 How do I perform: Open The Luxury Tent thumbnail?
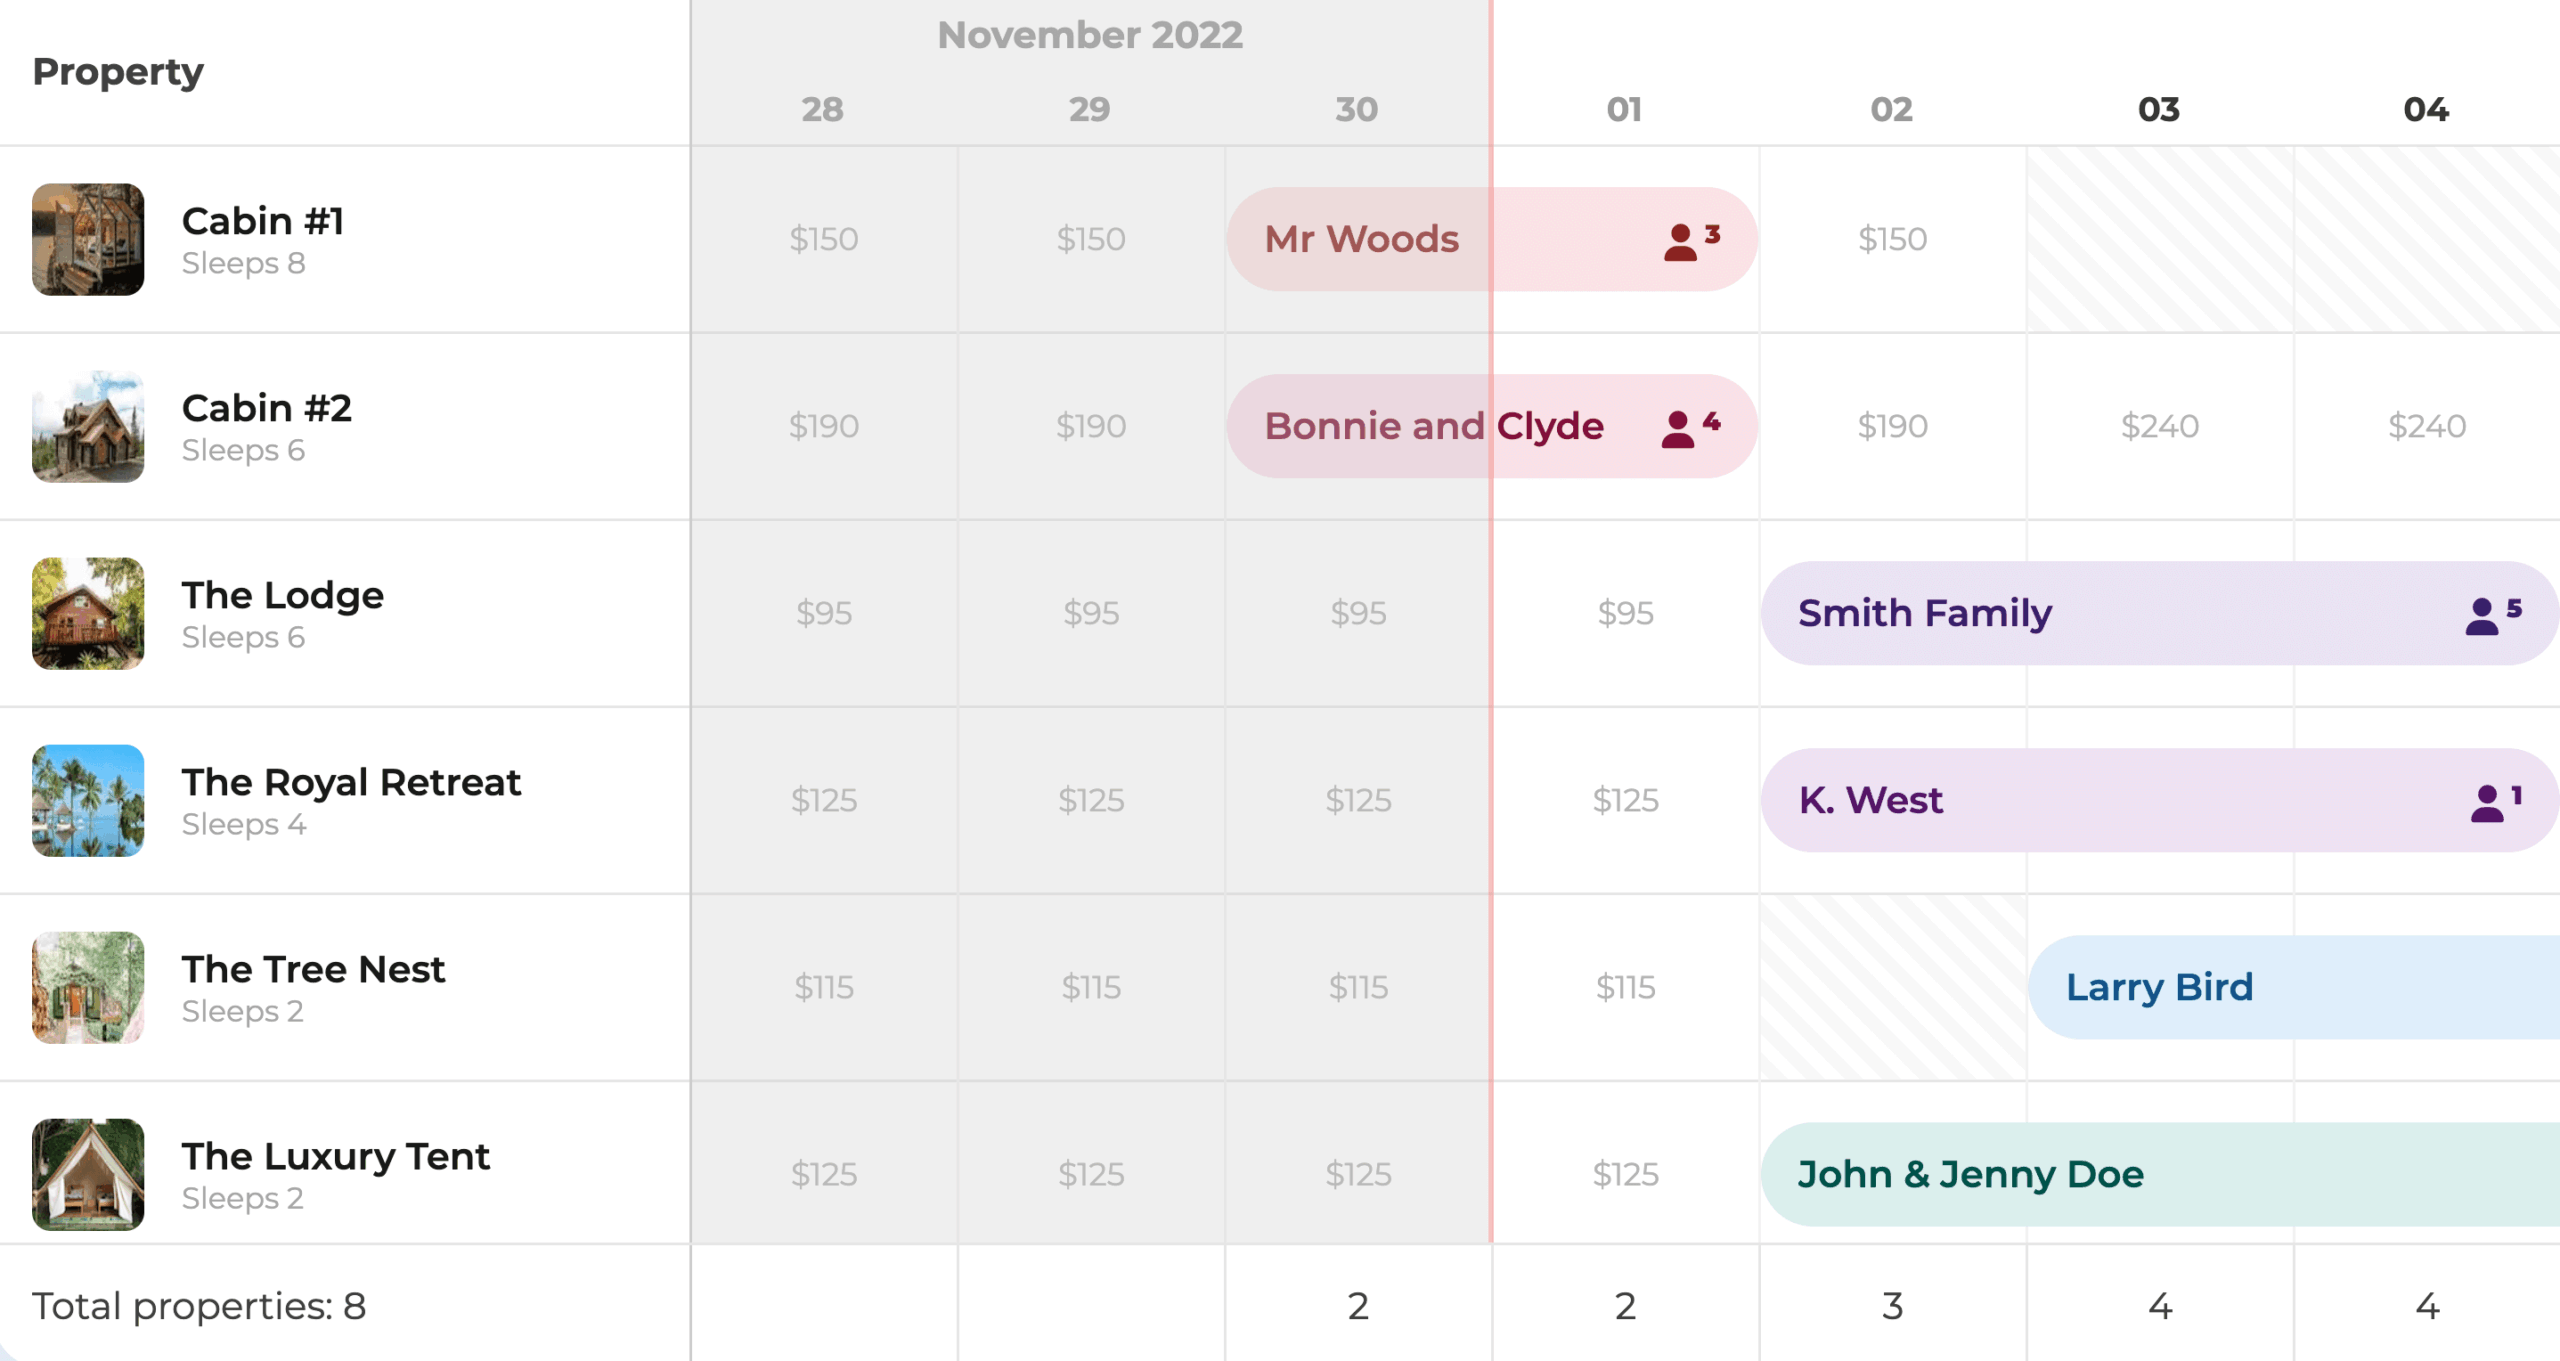click(x=88, y=1174)
